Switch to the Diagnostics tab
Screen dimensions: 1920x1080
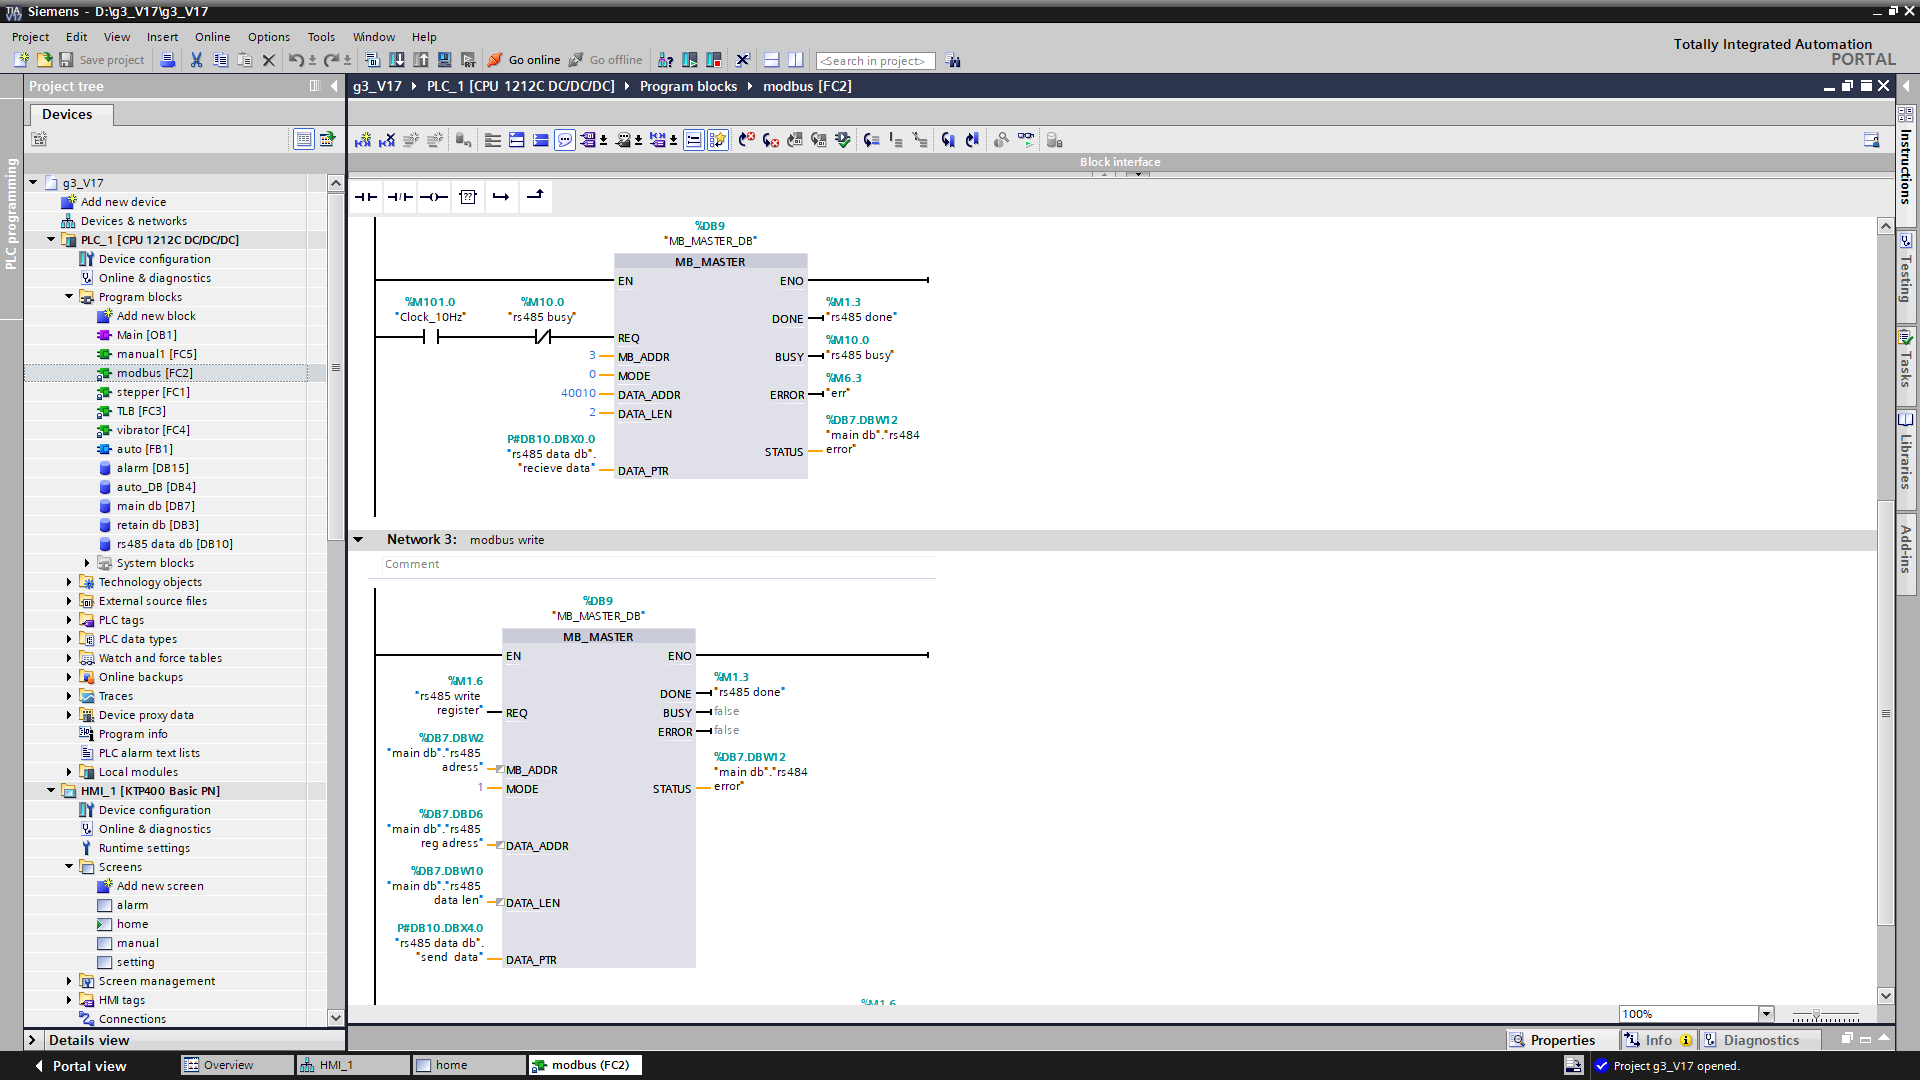coord(1761,1040)
